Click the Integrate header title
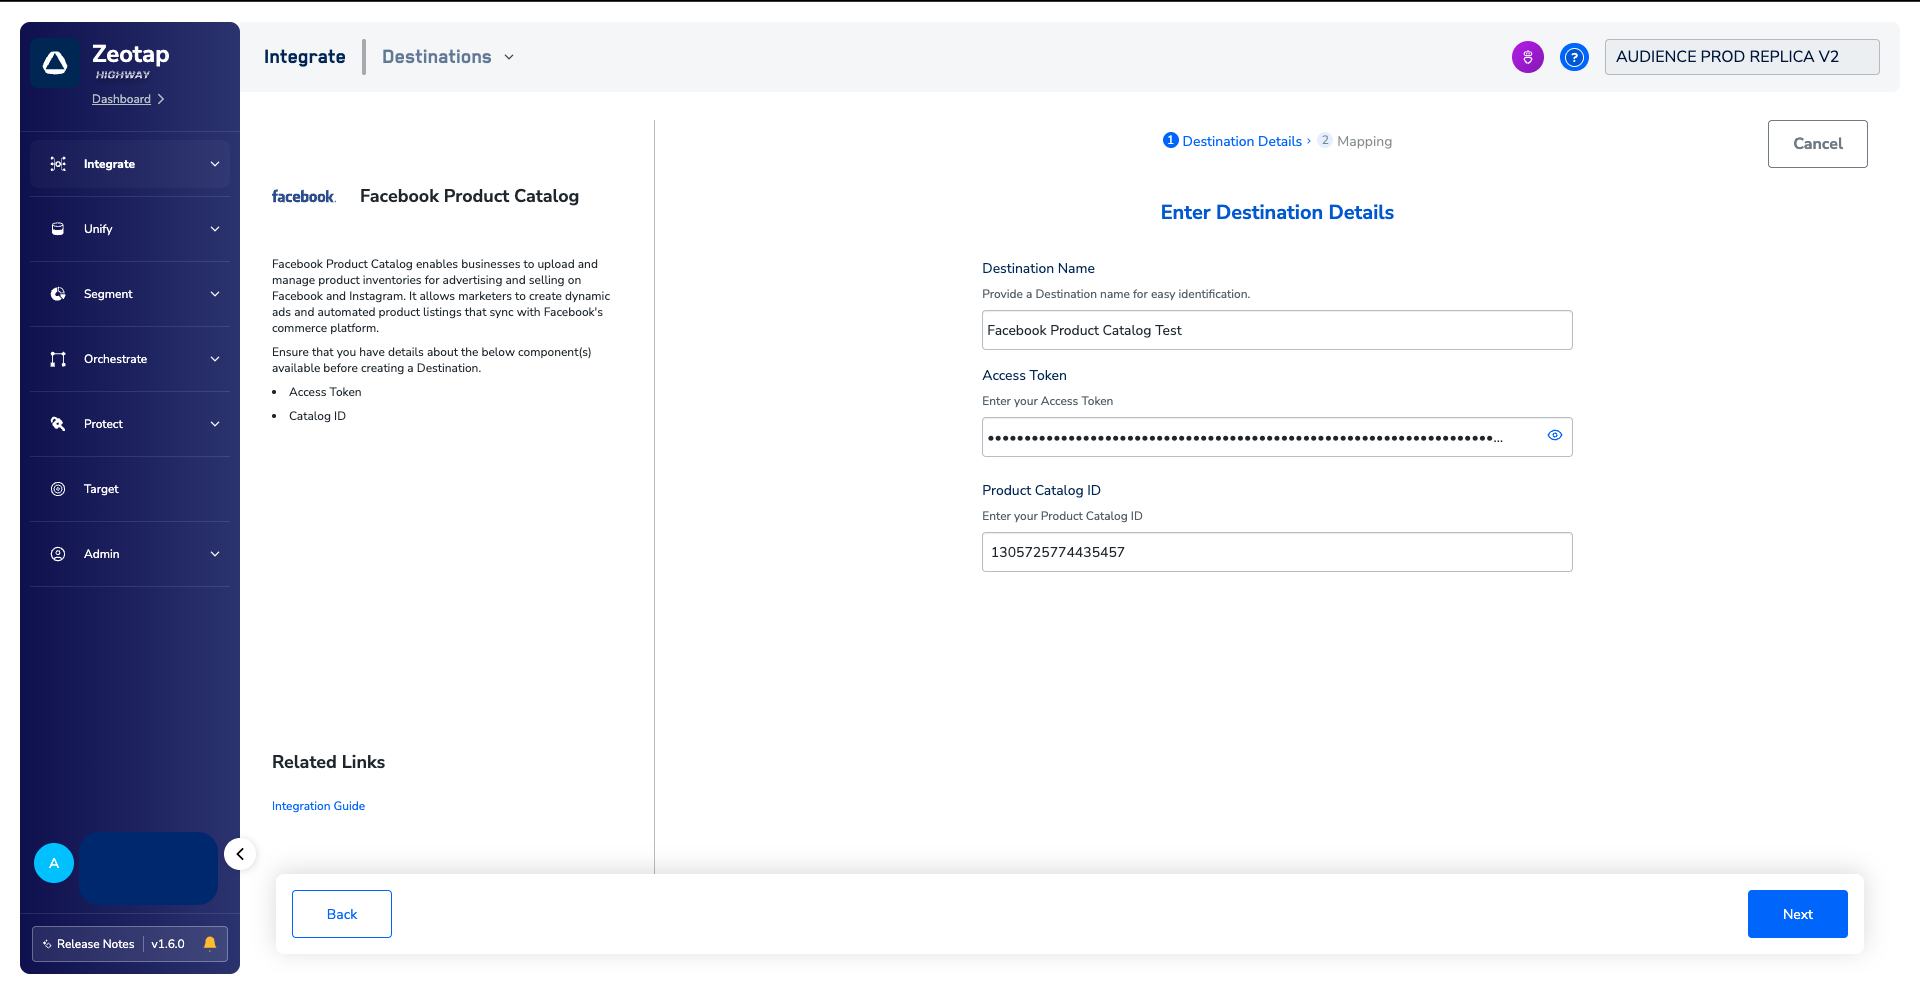The height and width of the screenshot is (994, 1920). 305,57
